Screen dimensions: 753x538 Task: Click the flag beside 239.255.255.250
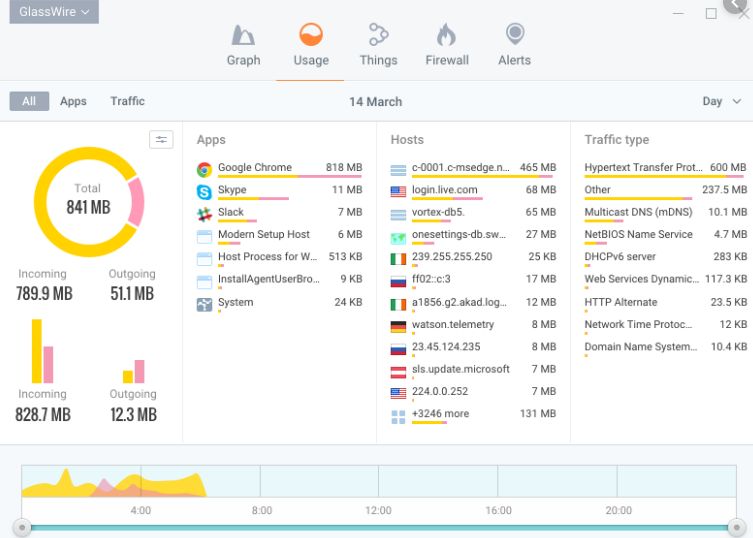tap(398, 259)
